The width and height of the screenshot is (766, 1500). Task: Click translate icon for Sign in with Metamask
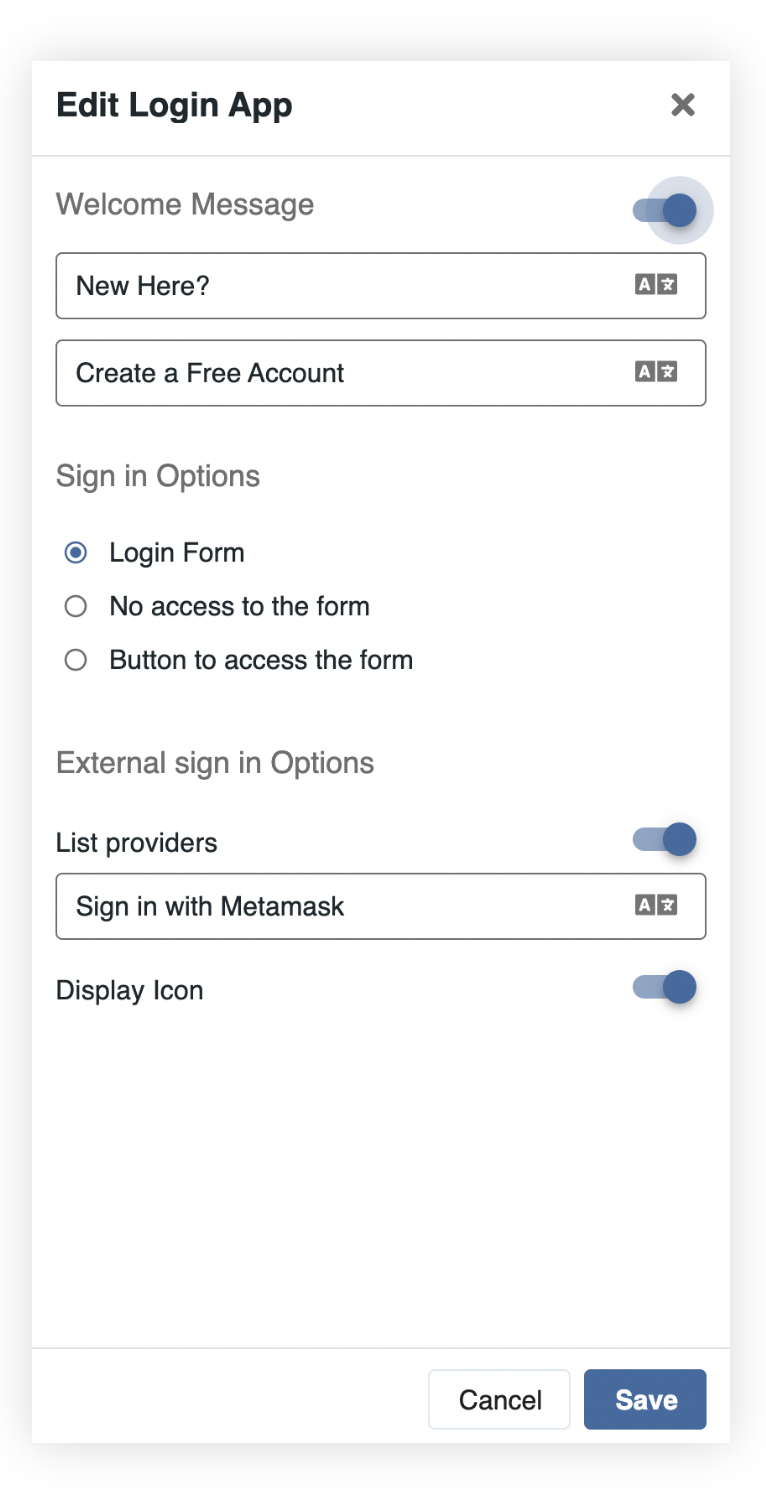pos(656,906)
